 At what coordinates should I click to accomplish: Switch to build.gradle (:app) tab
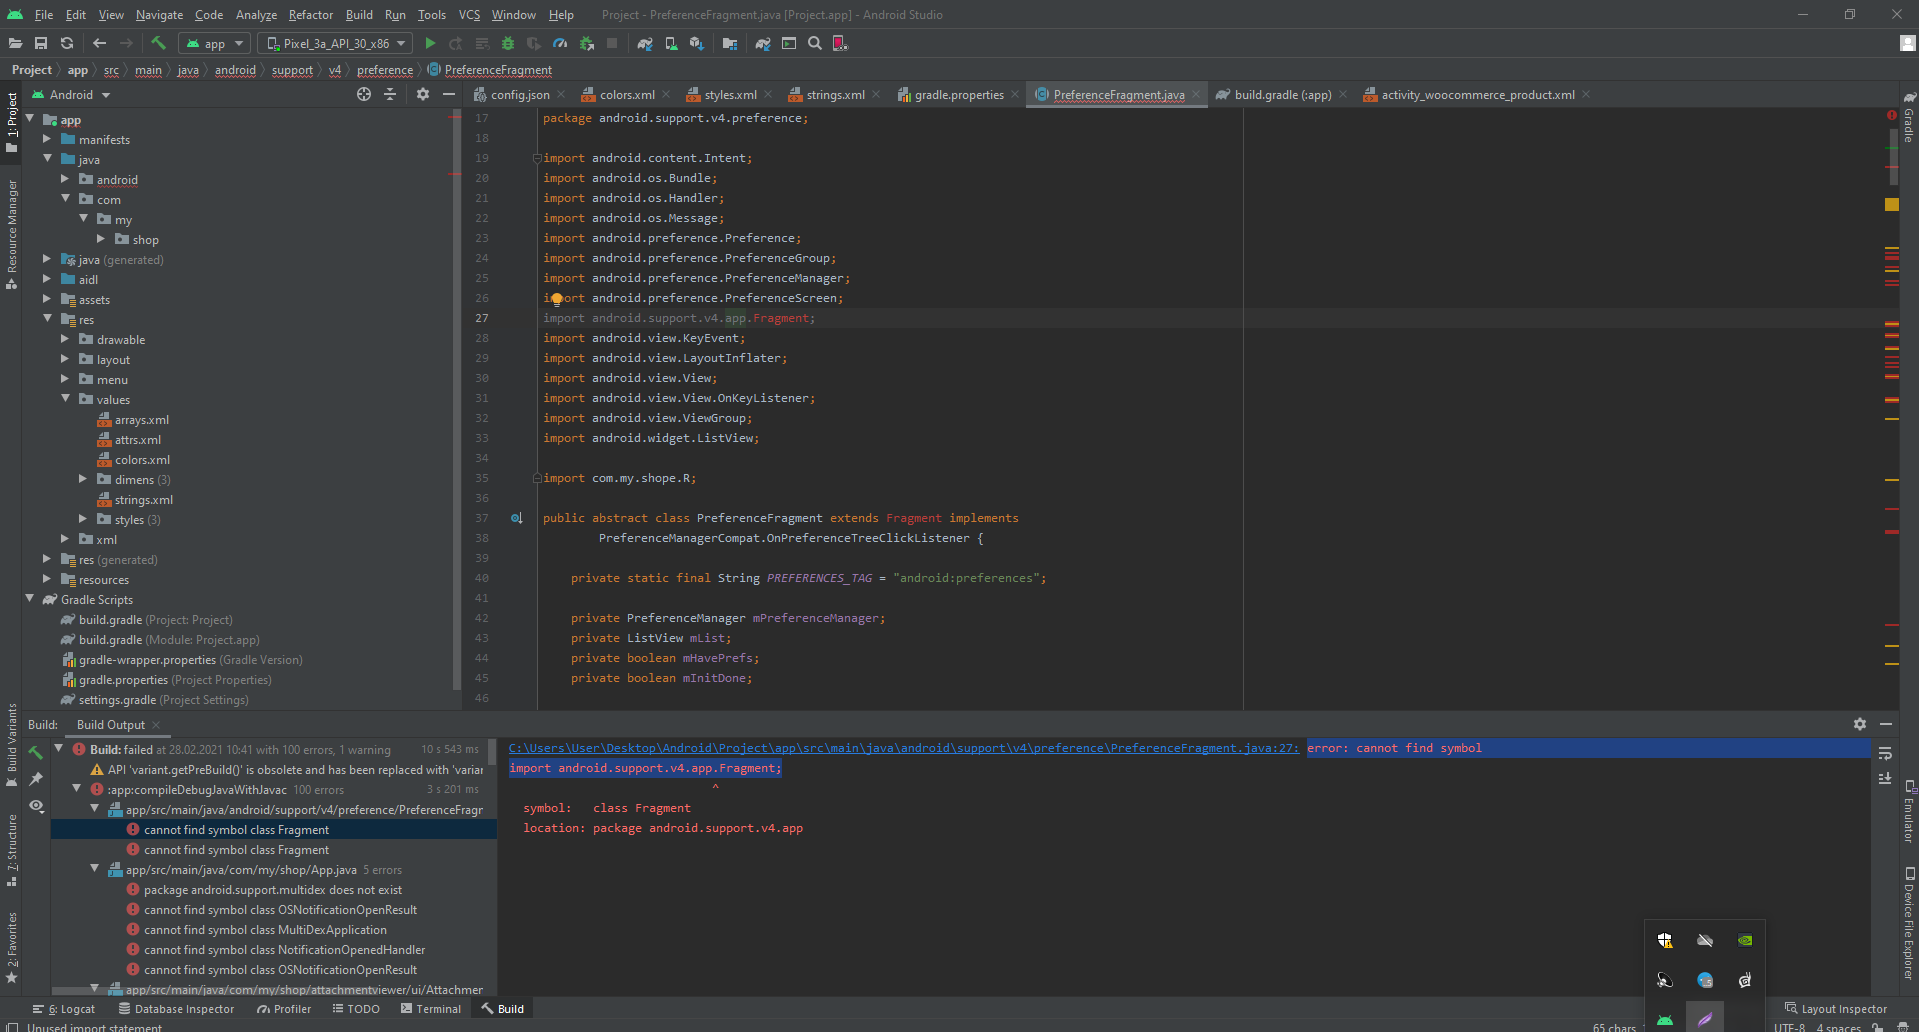click(1283, 95)
